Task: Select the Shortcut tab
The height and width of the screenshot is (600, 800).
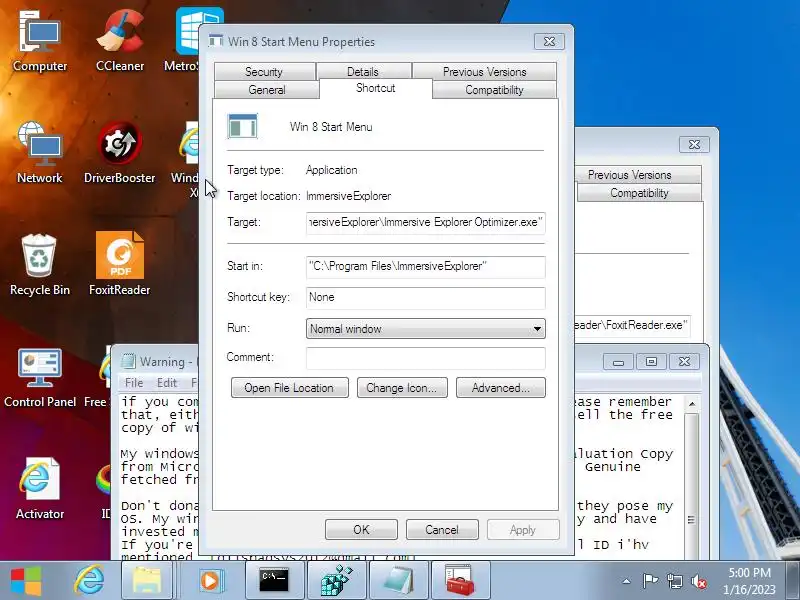Action: 376,88
